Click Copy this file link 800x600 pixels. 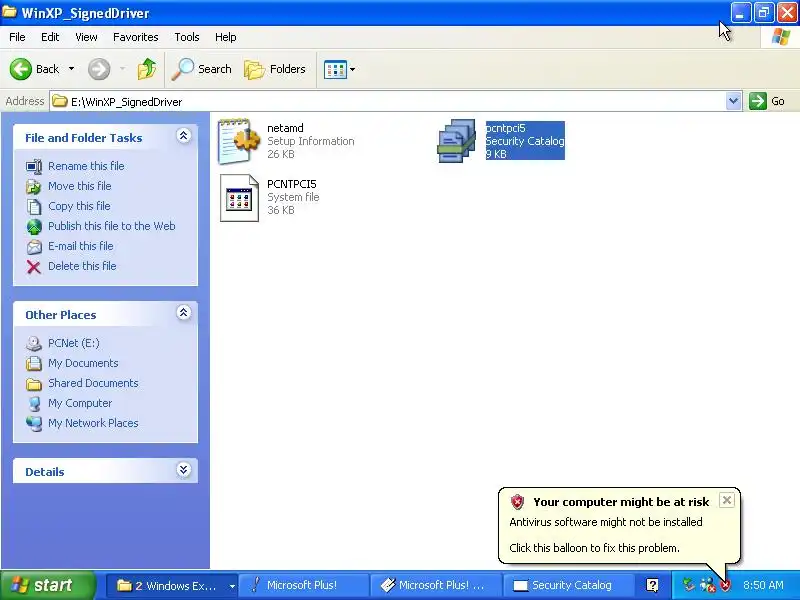[x=79, y=206]
